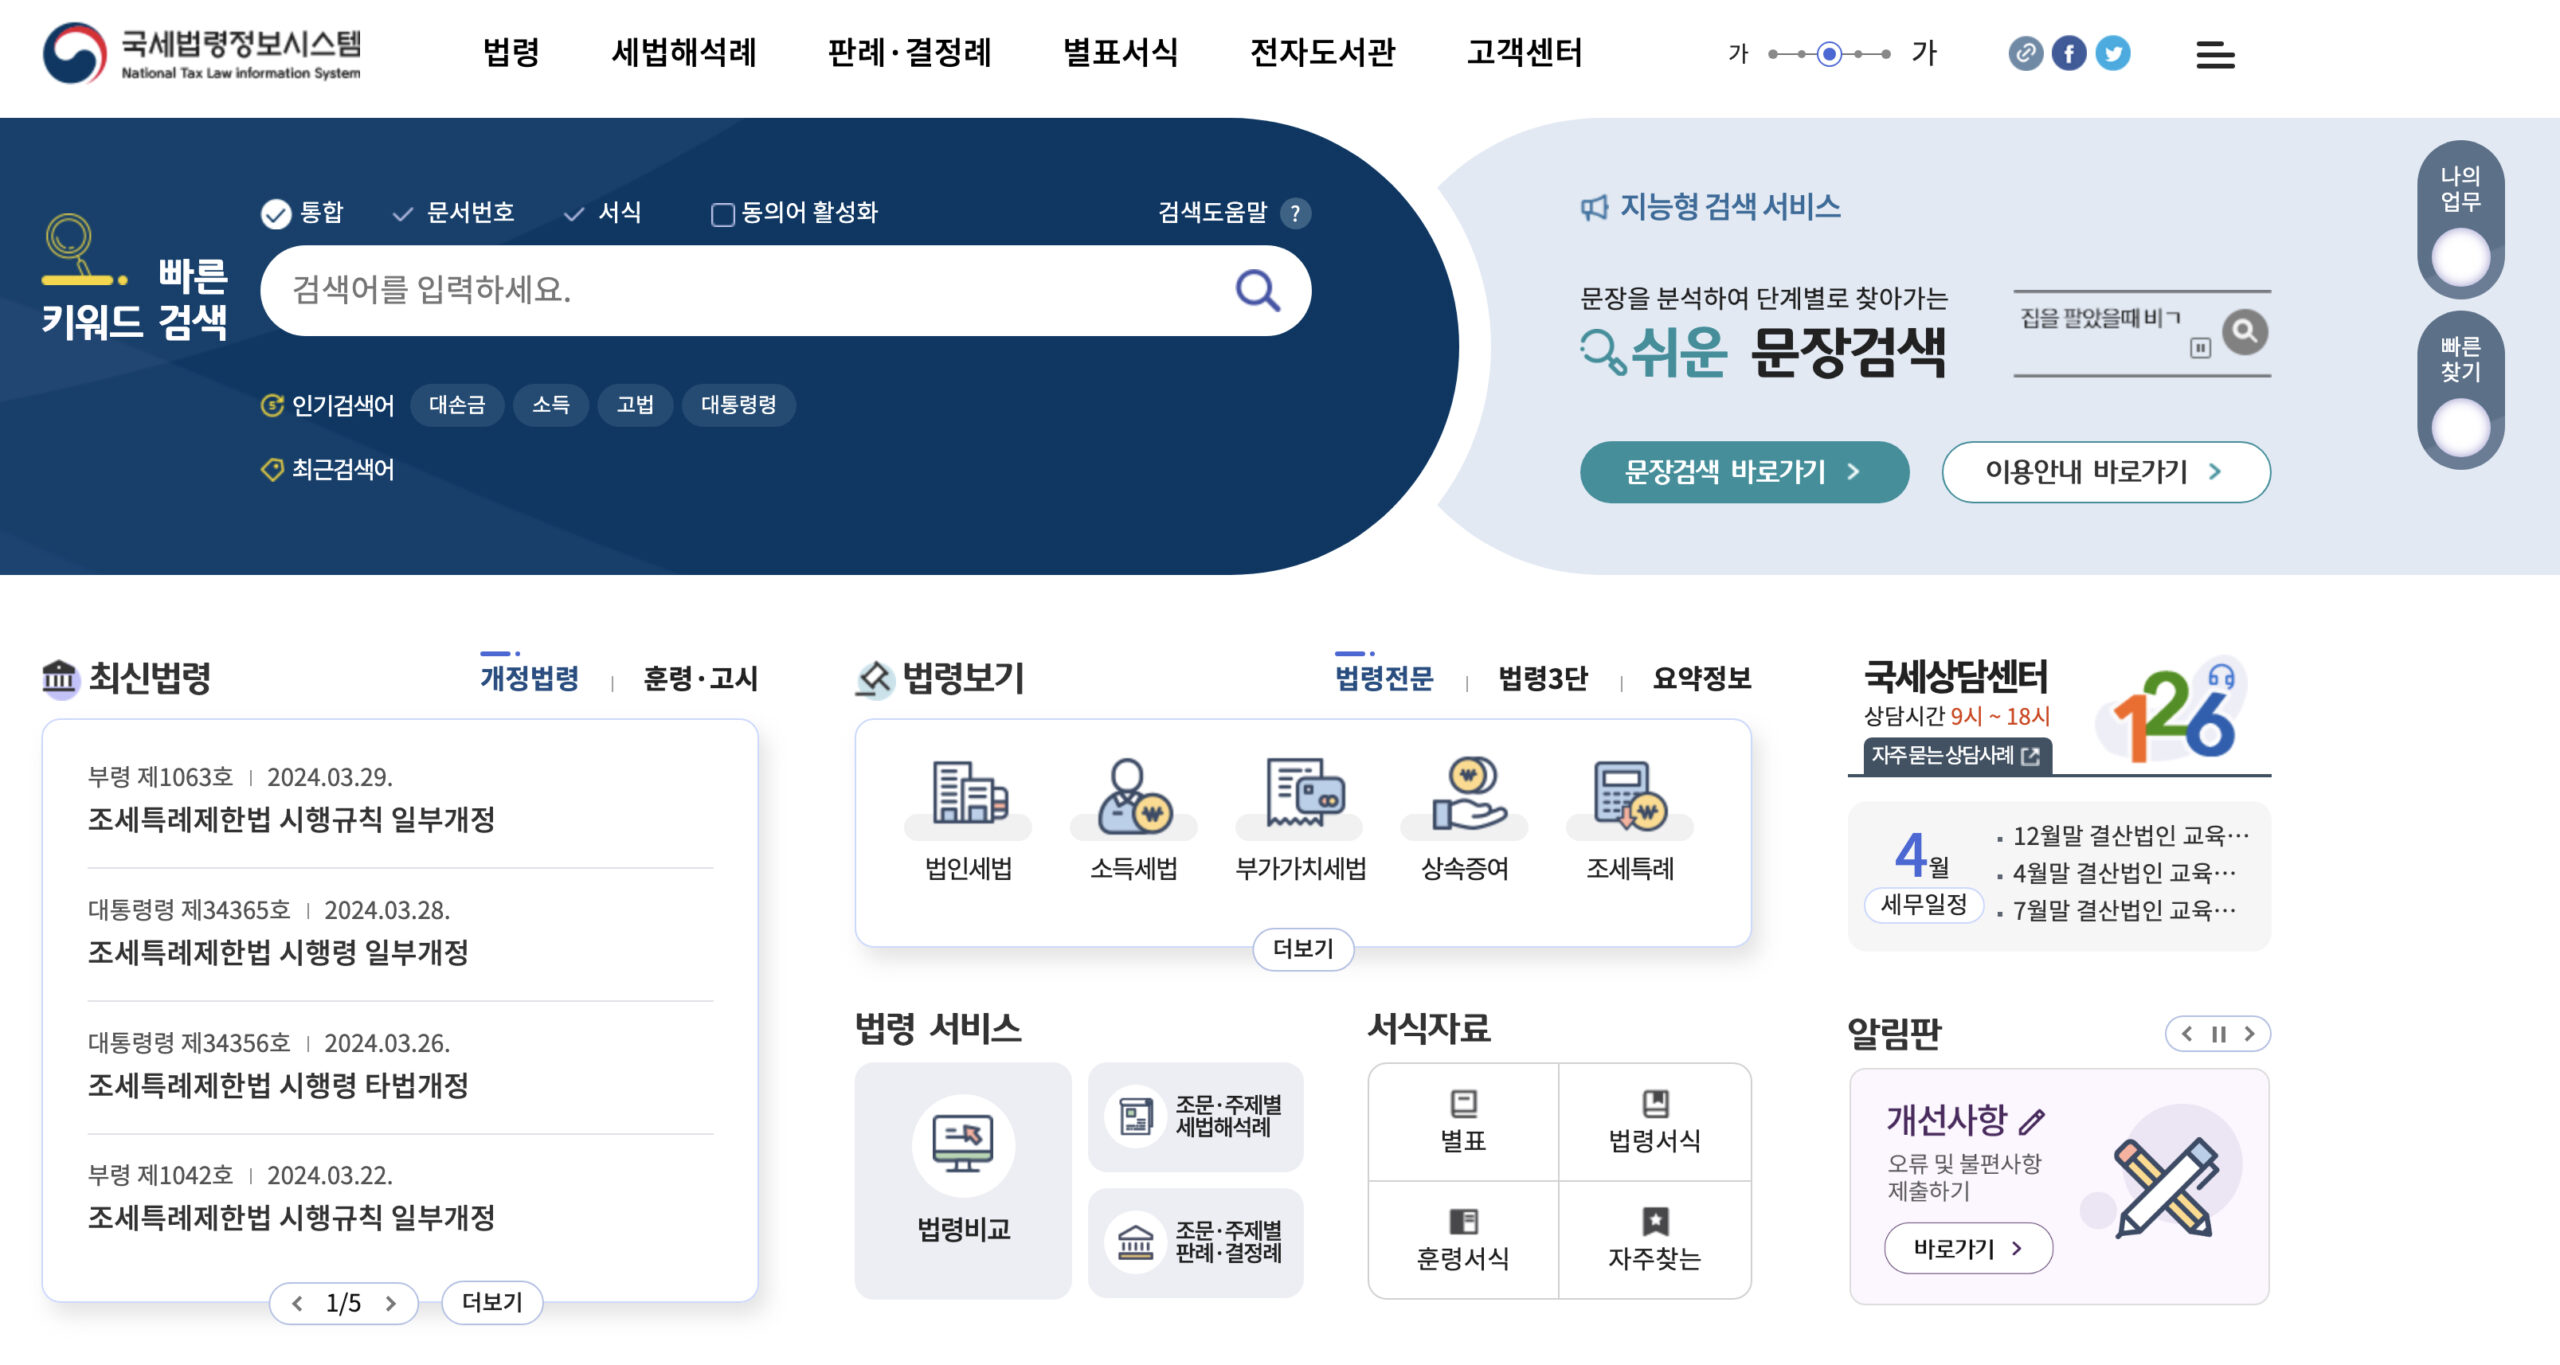Expand 더보기 under 법령보기
The width and height of the screenshot is (2560, 1365).
click(1302, 950)
